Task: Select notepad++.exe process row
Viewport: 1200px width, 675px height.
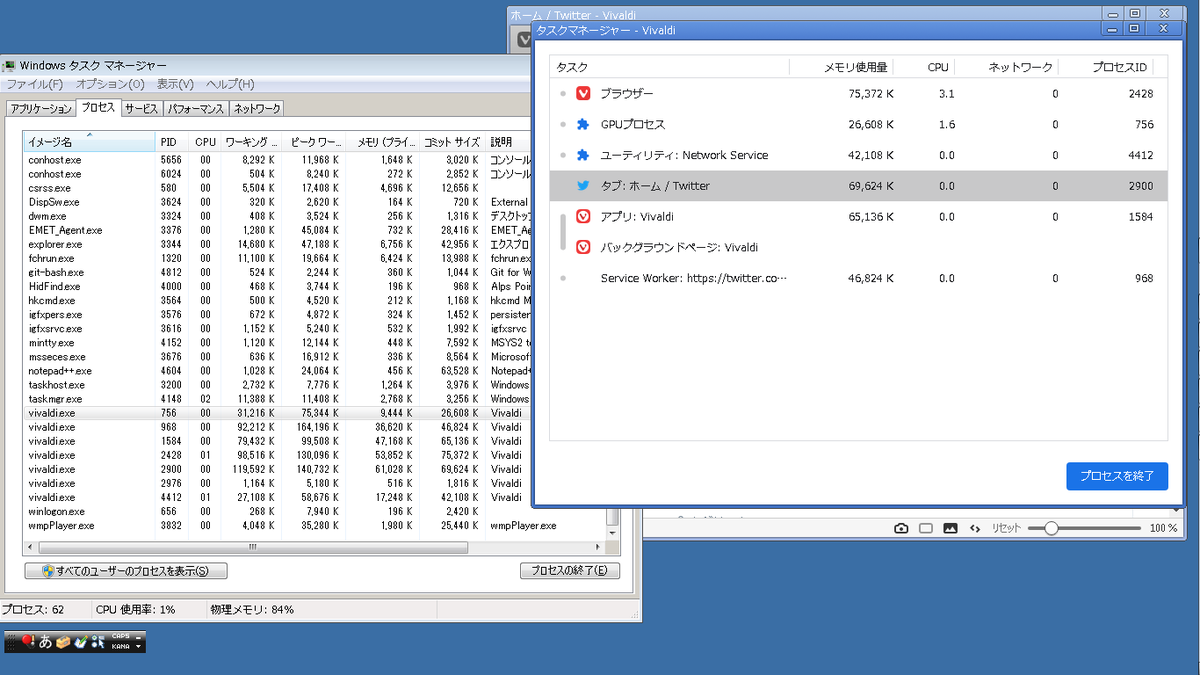Action: point(277,370)
